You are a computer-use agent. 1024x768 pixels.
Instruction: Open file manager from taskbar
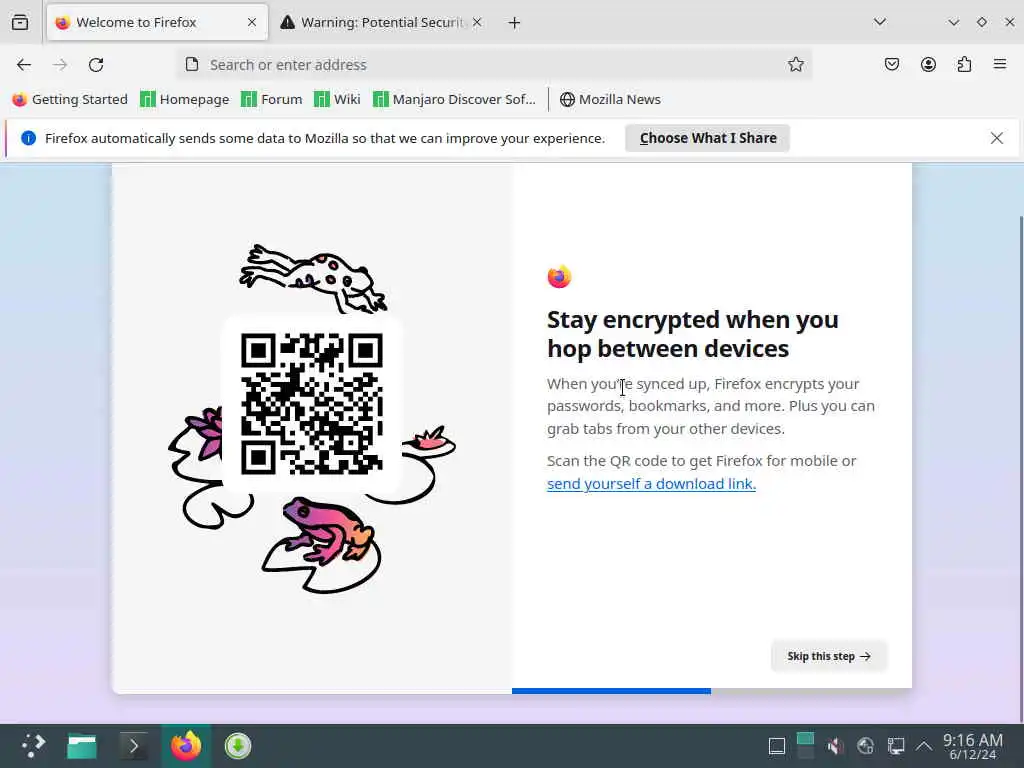(82, 746)
